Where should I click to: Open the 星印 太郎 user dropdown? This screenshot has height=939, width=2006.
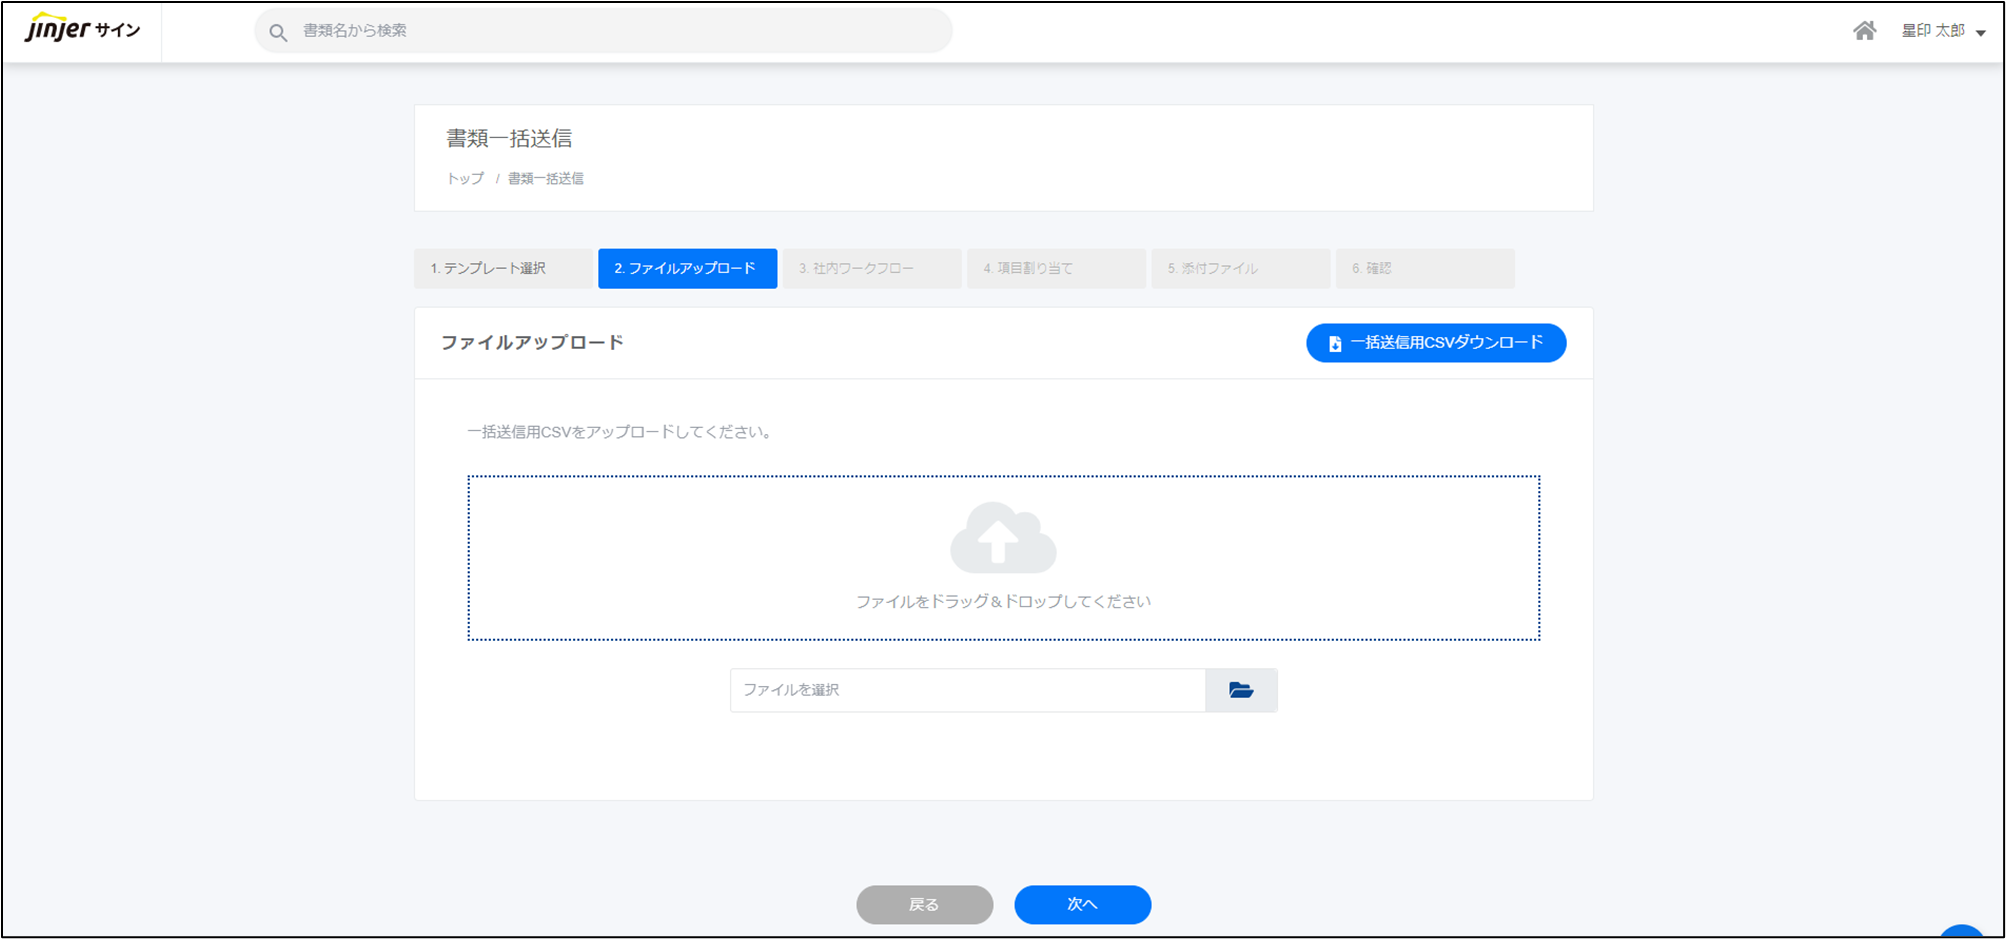click(x=1943, y=31)
